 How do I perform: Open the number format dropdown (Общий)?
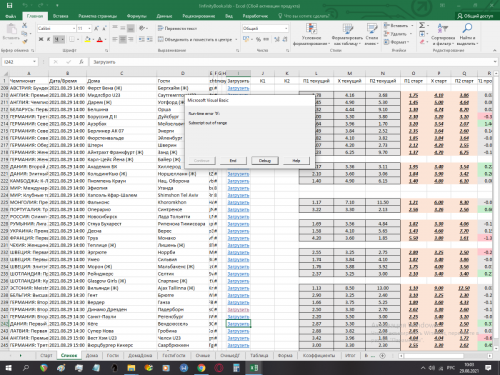pyautogui.click(x=286, y=29)
